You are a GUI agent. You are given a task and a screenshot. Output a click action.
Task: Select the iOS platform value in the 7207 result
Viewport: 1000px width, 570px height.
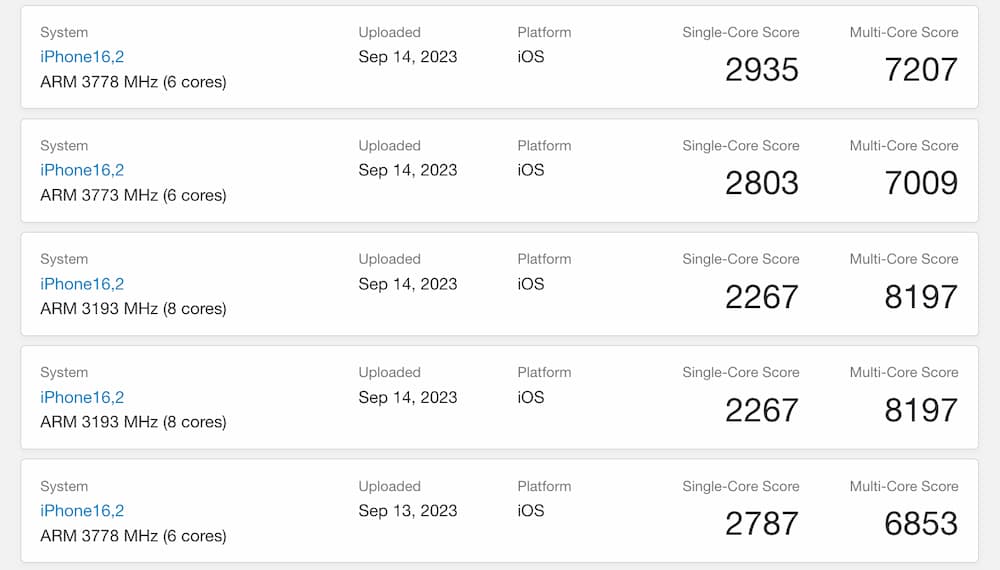[x=531, y=57]
